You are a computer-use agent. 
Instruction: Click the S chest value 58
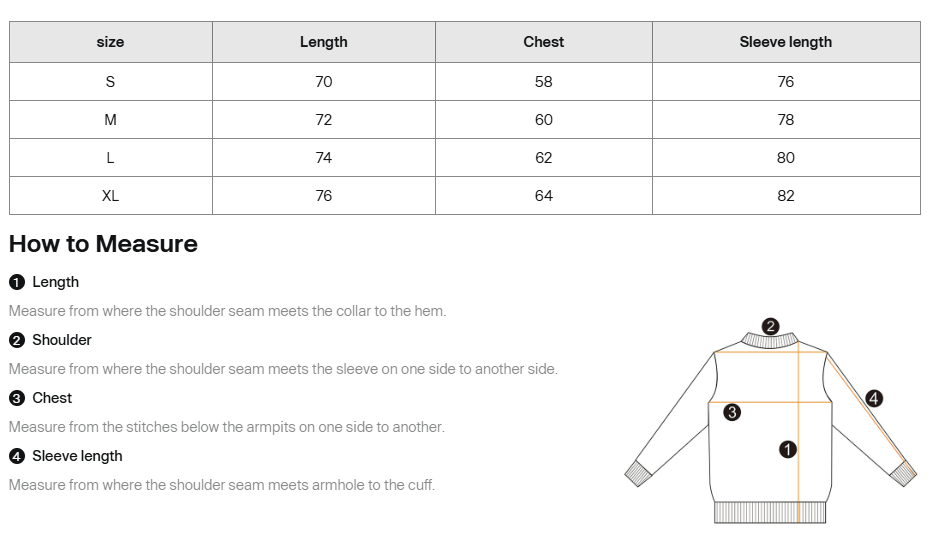(x=543, y=82)
